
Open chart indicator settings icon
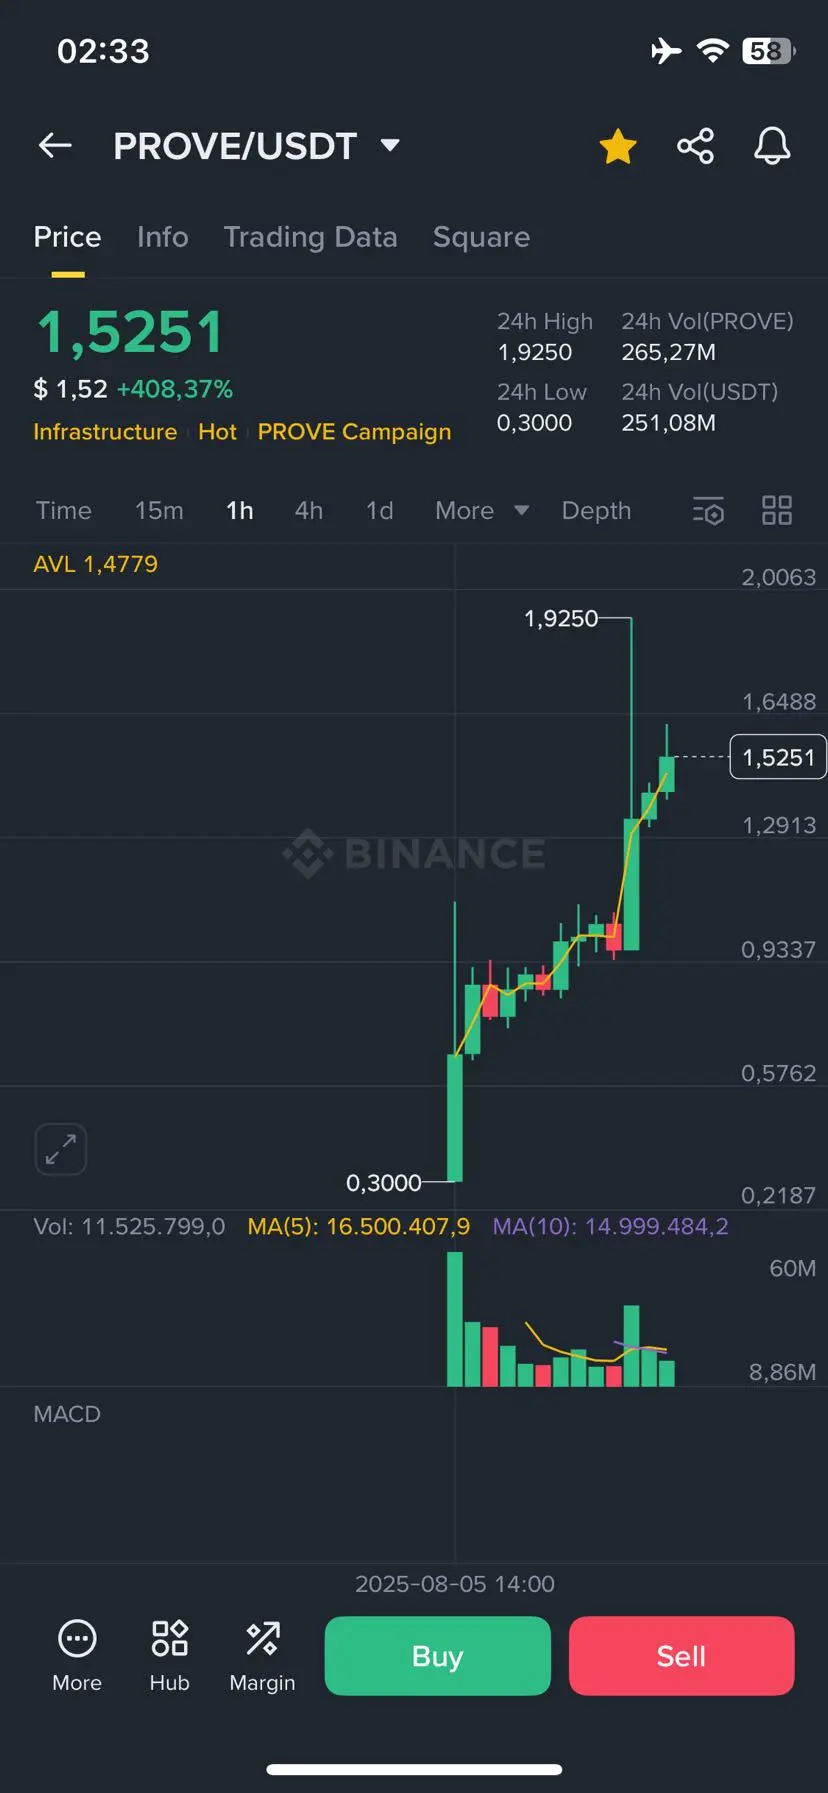pos(708,511)
